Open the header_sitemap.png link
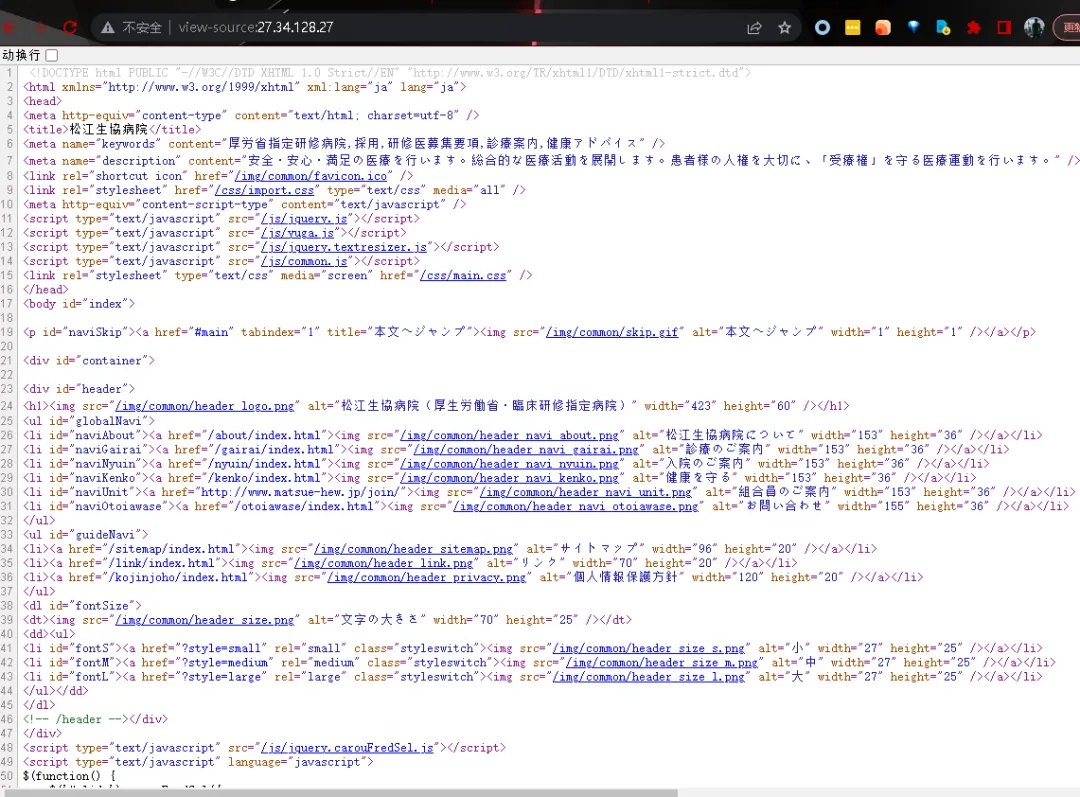Viewport: 1080px width, 797px height. pos(413,549)
